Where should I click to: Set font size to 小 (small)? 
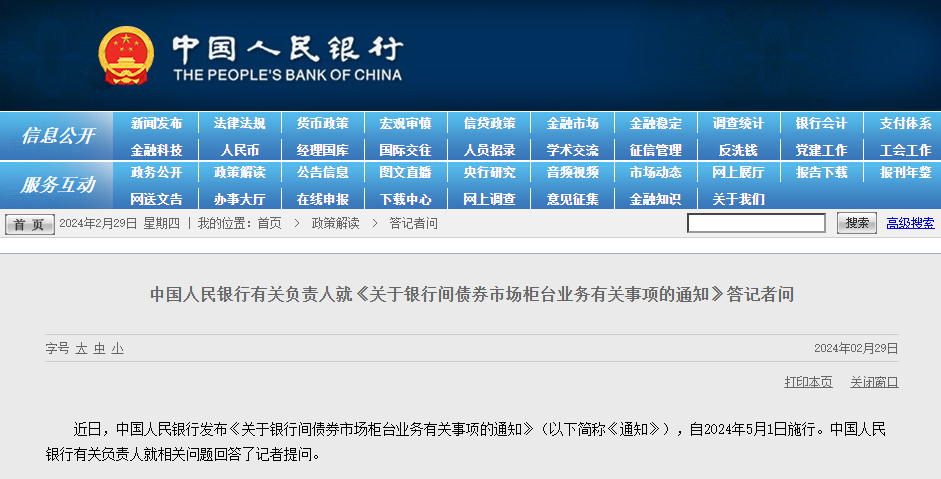[x=117, y=348]
